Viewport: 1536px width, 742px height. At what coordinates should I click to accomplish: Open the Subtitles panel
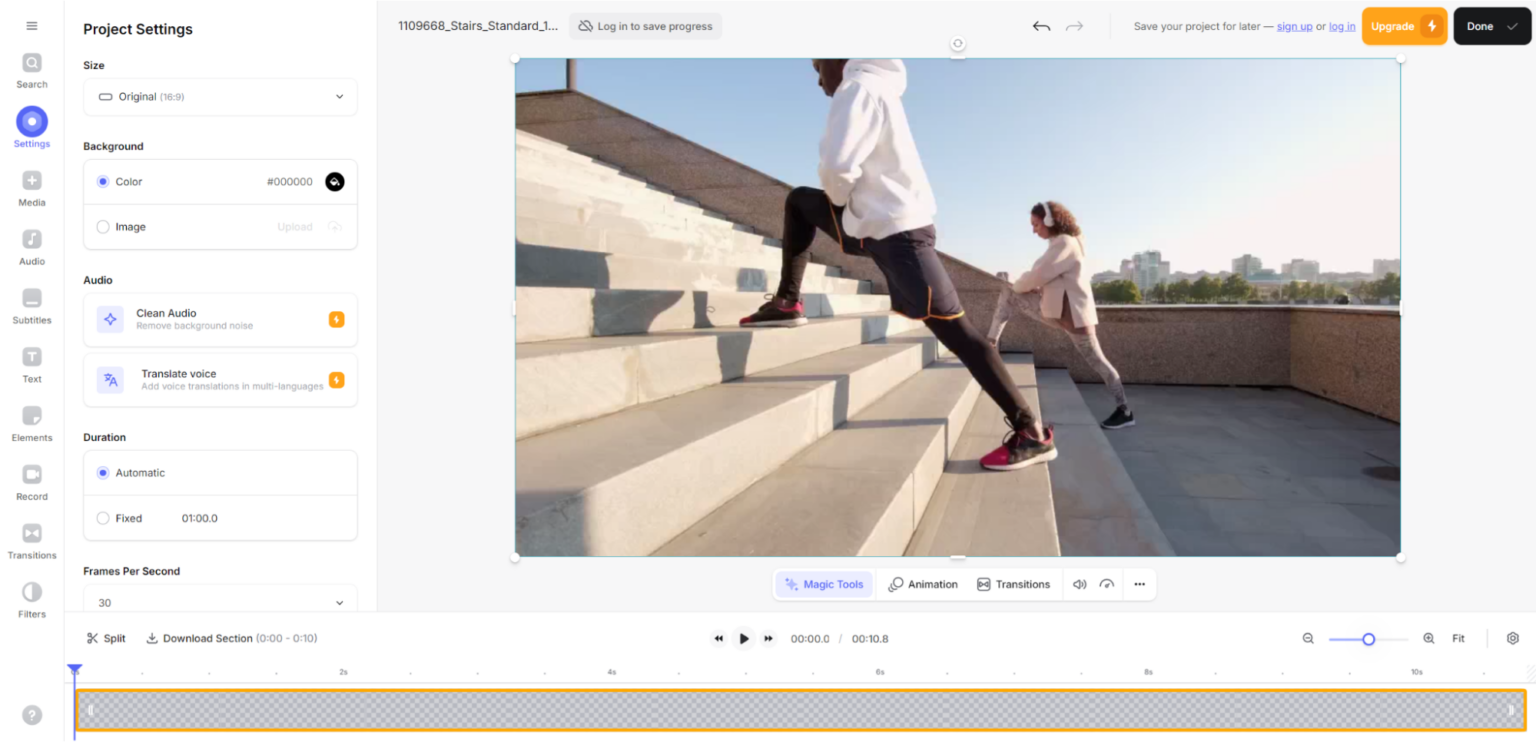pos(32,305)
